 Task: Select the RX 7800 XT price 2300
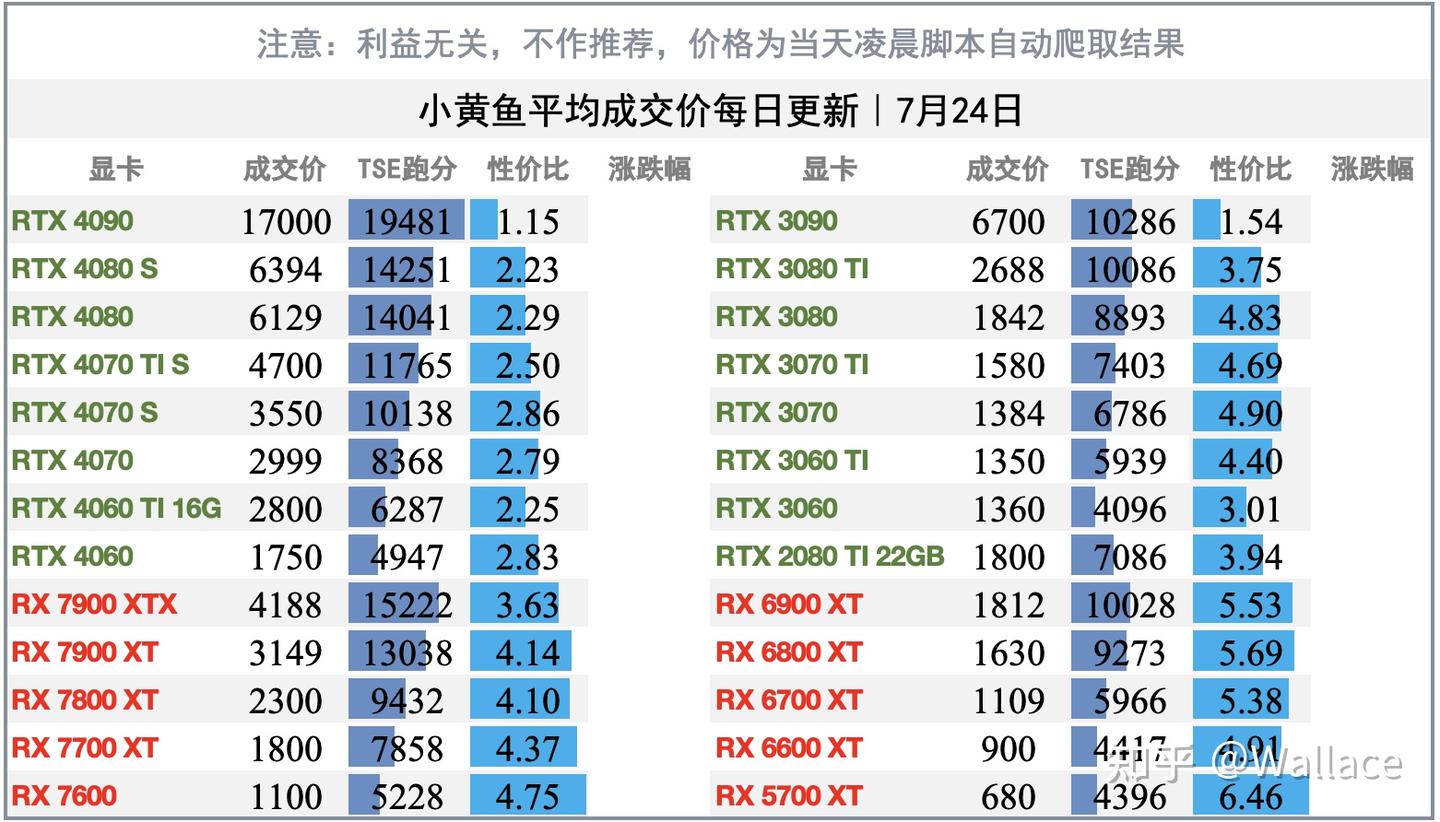286,702
